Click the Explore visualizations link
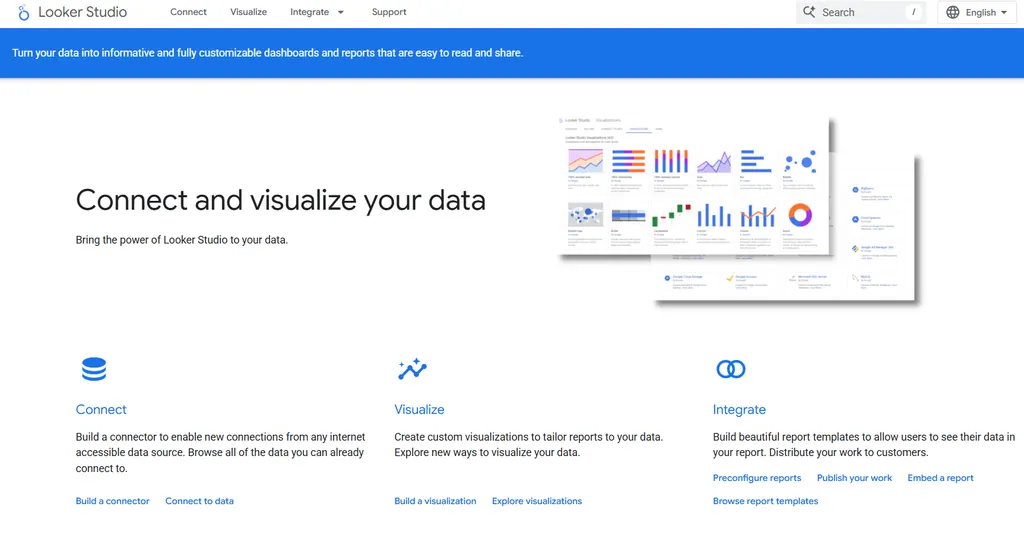1024x534 pixels. [x=537, y=501]
